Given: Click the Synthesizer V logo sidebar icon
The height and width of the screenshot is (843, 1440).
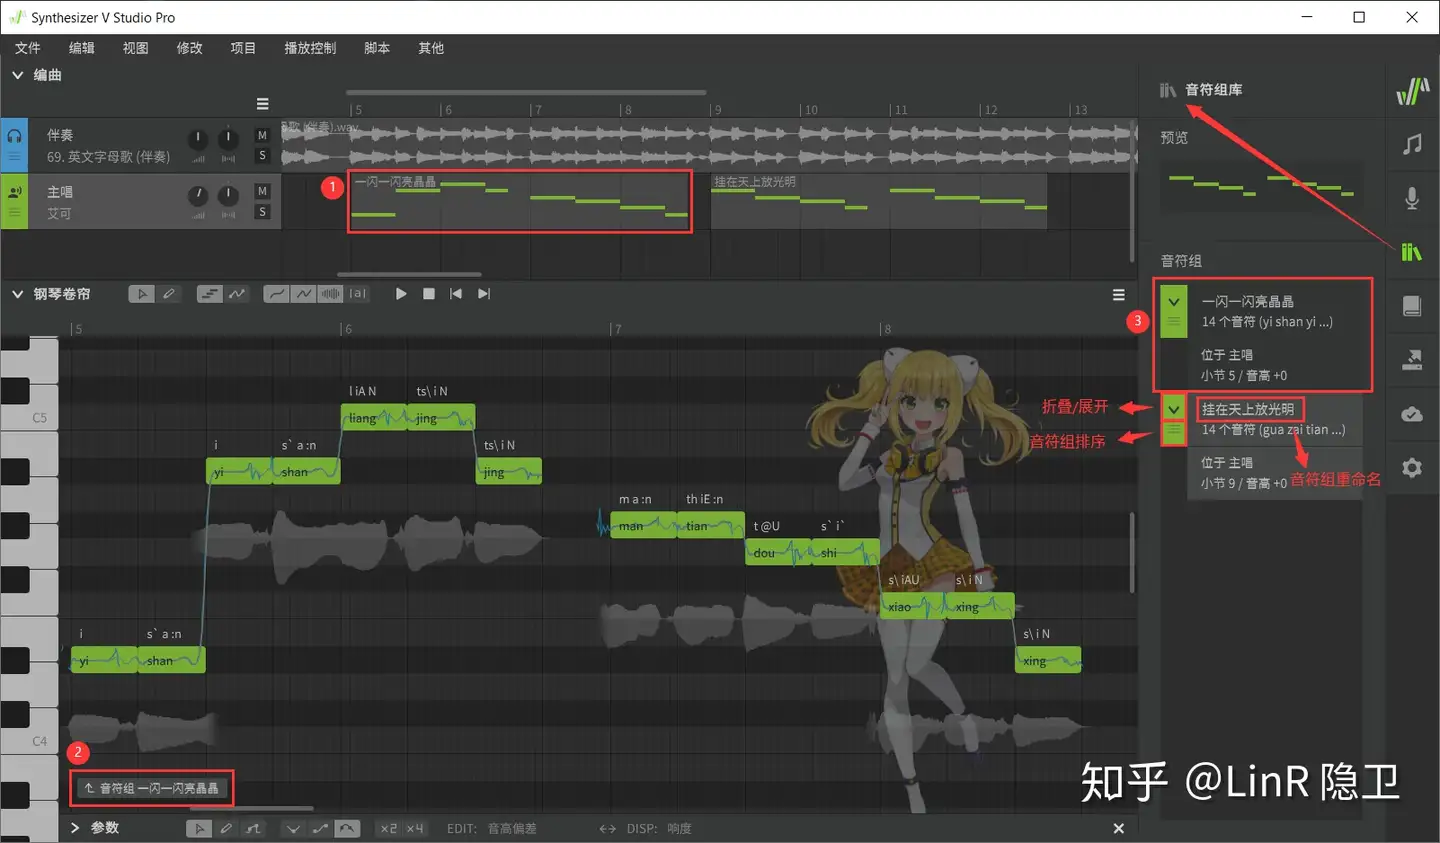Looking at the screenshot, I should (x=1412, y=91).
